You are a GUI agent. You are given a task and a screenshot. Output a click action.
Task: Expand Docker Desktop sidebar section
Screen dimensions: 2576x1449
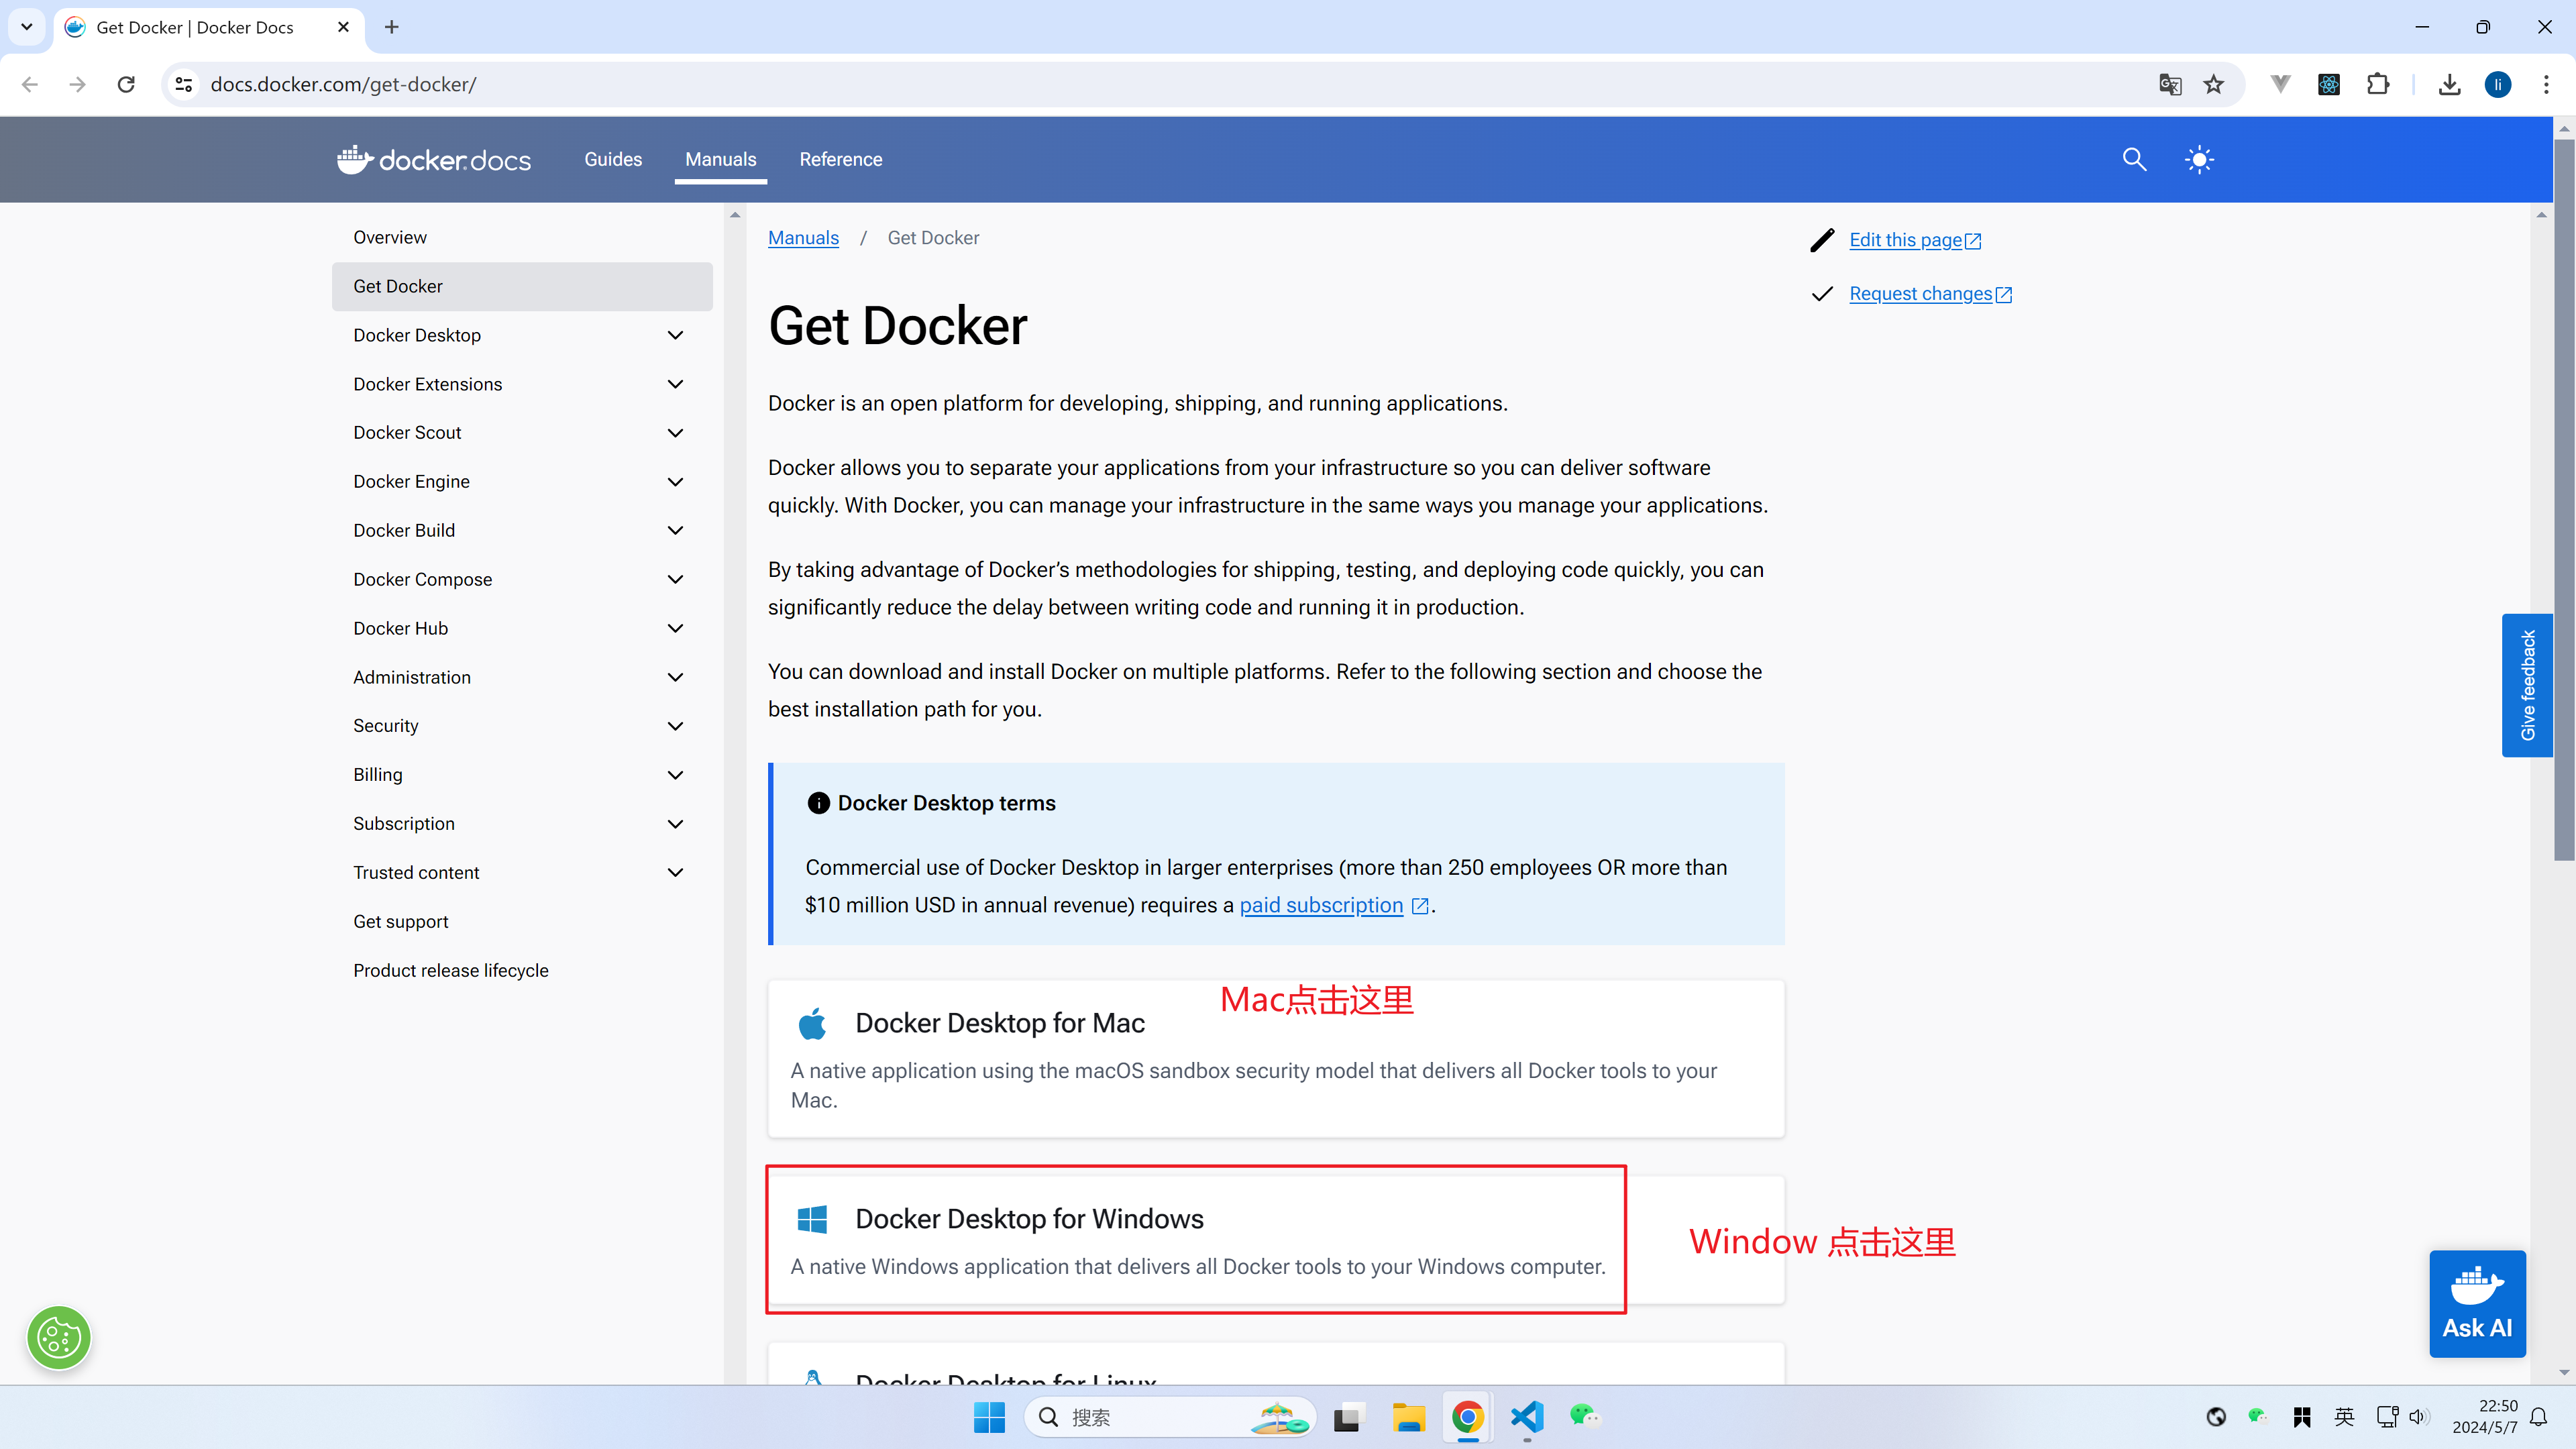(x=676, y=336)
